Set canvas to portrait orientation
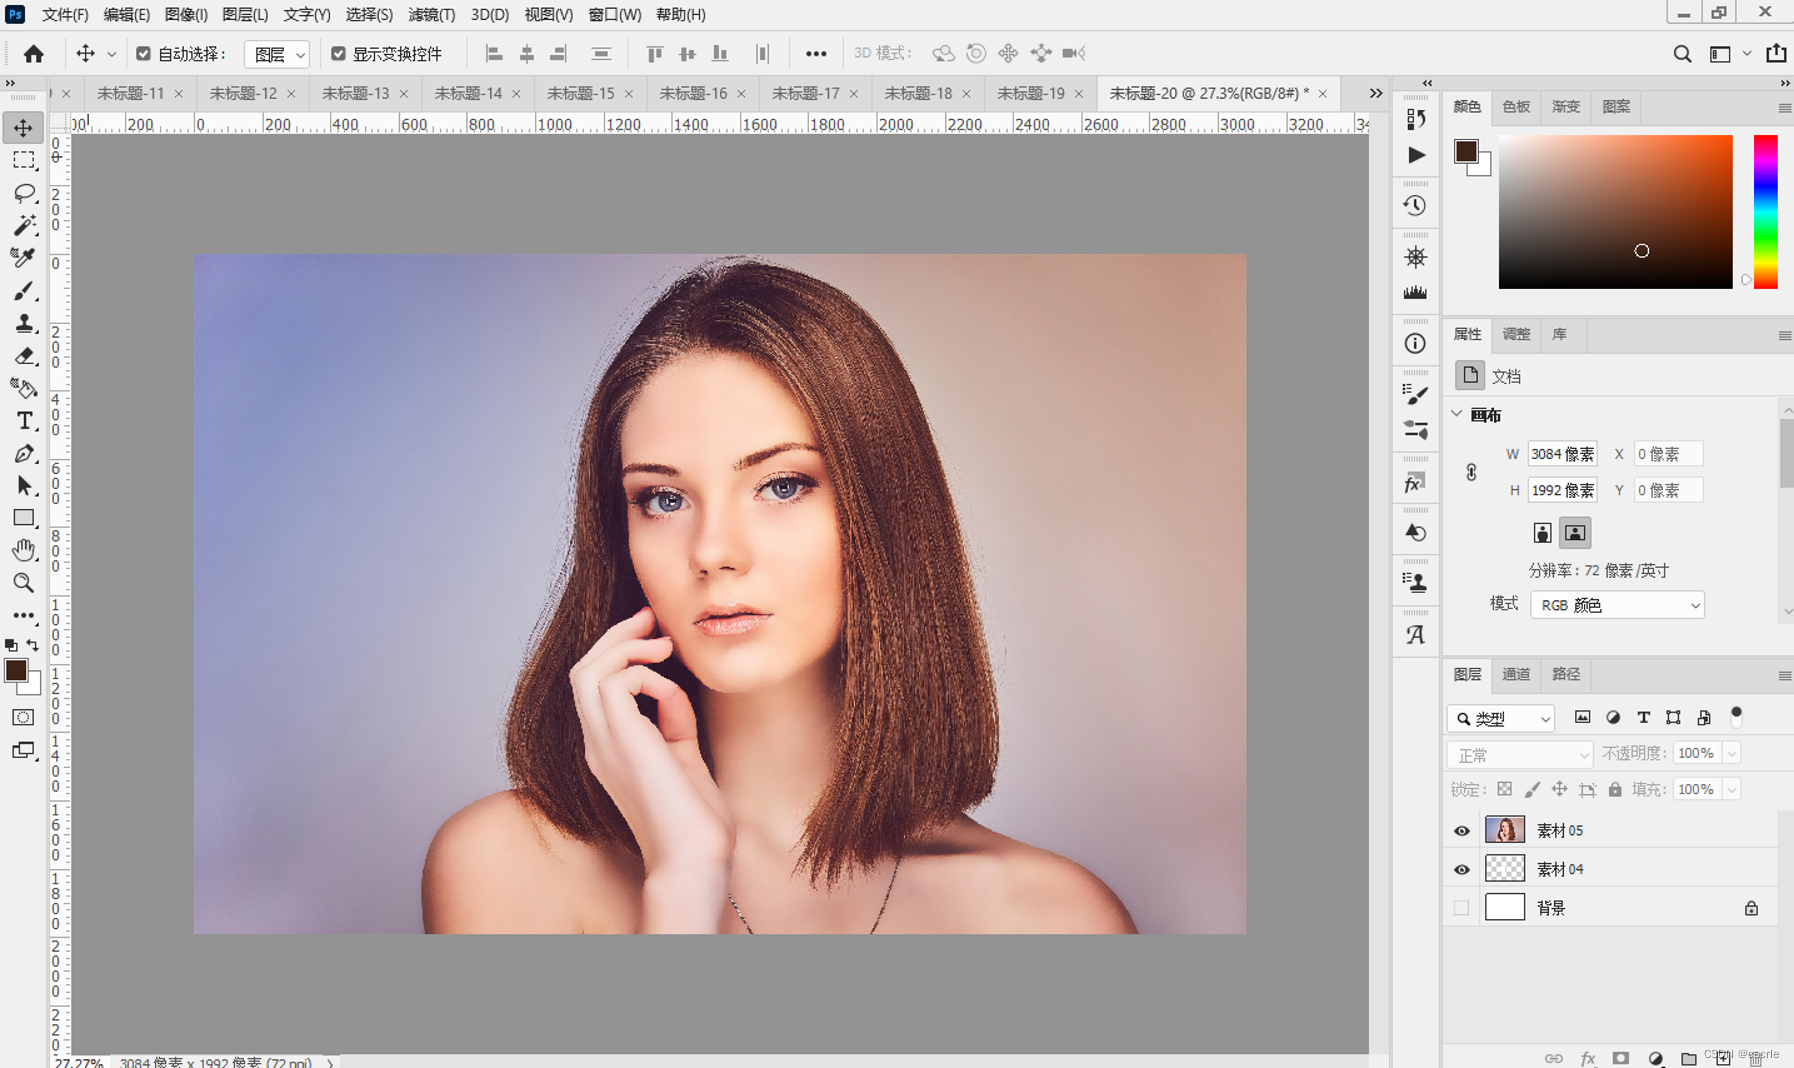 click(x=1542, y=533)
